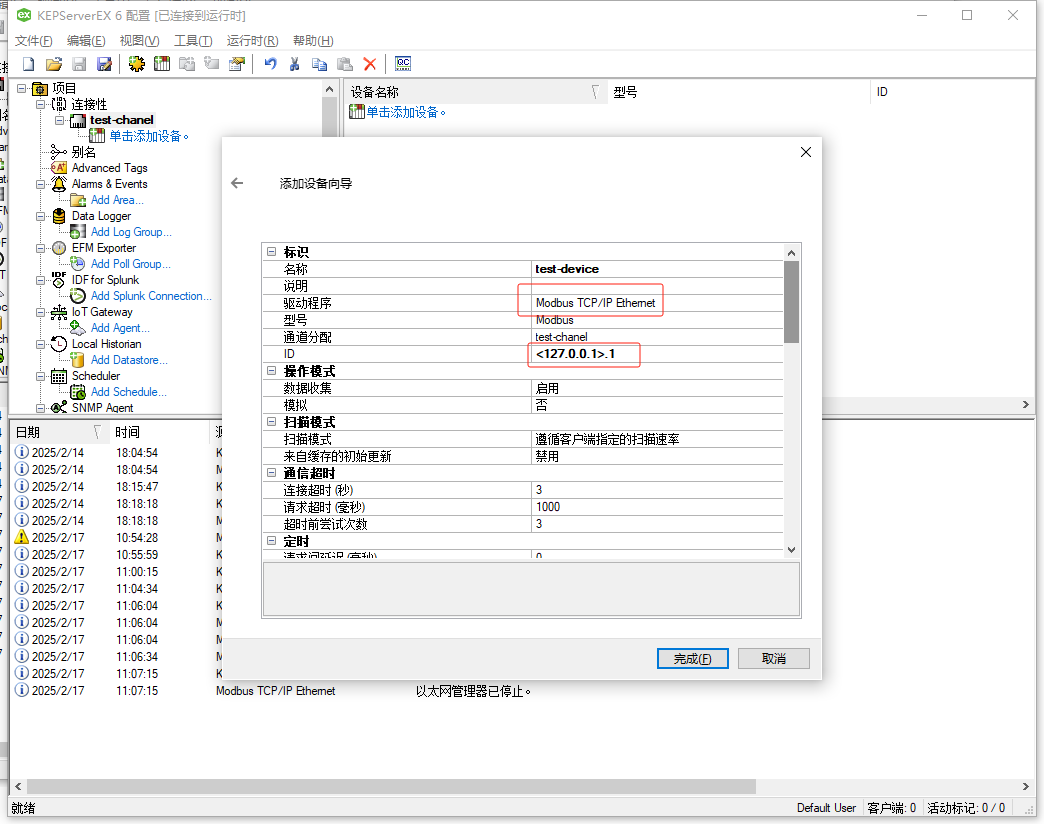Click the Scheduler calendar icon
The height and width of the screenshot is (824, 1044).
point(59,376)
